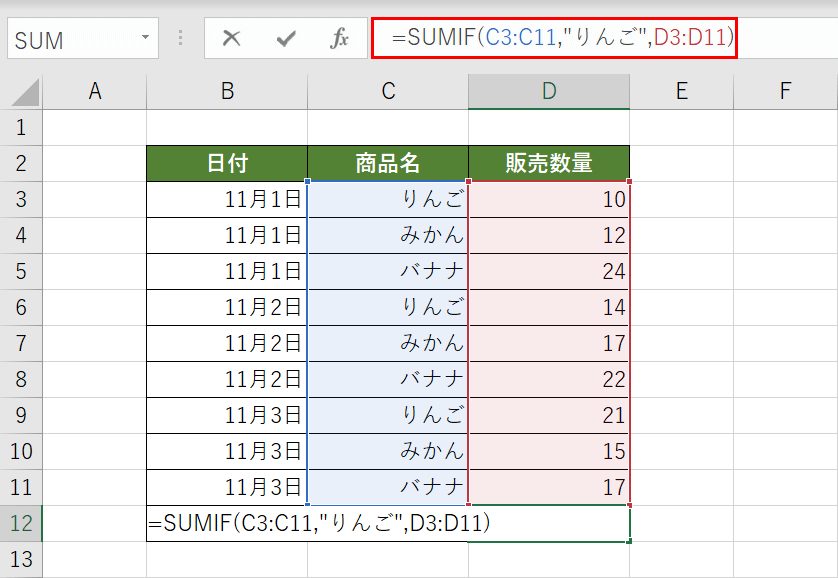Click the Insert Function (fx) icon
Viewport: 838px width, 578px height.
click(341, 39)
